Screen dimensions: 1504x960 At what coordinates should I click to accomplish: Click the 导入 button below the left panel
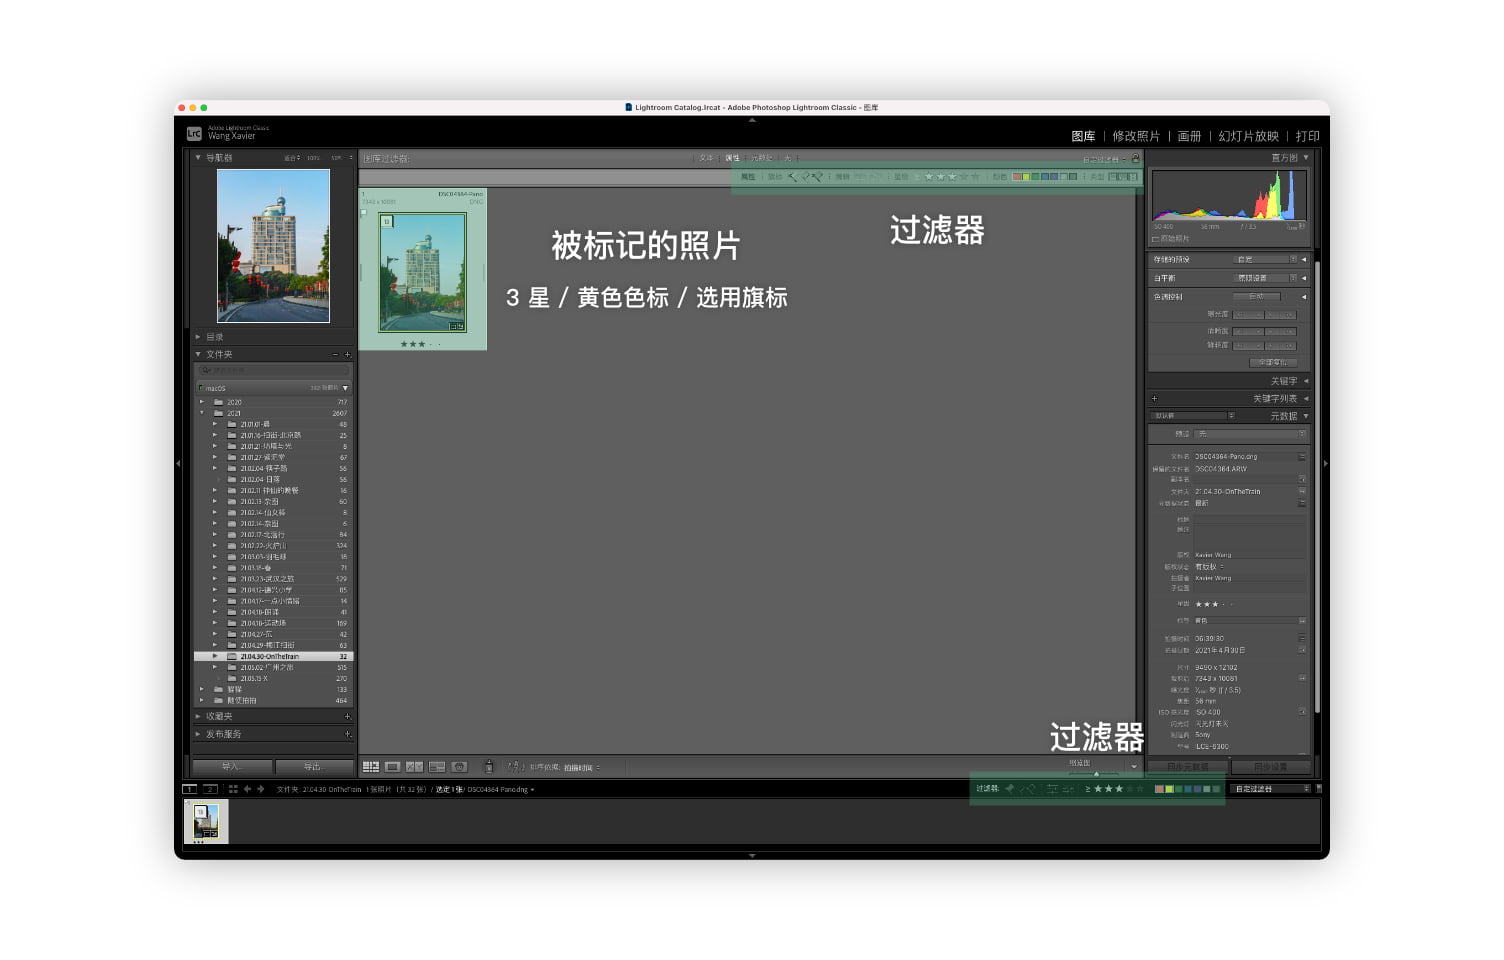tap(231, 766)
